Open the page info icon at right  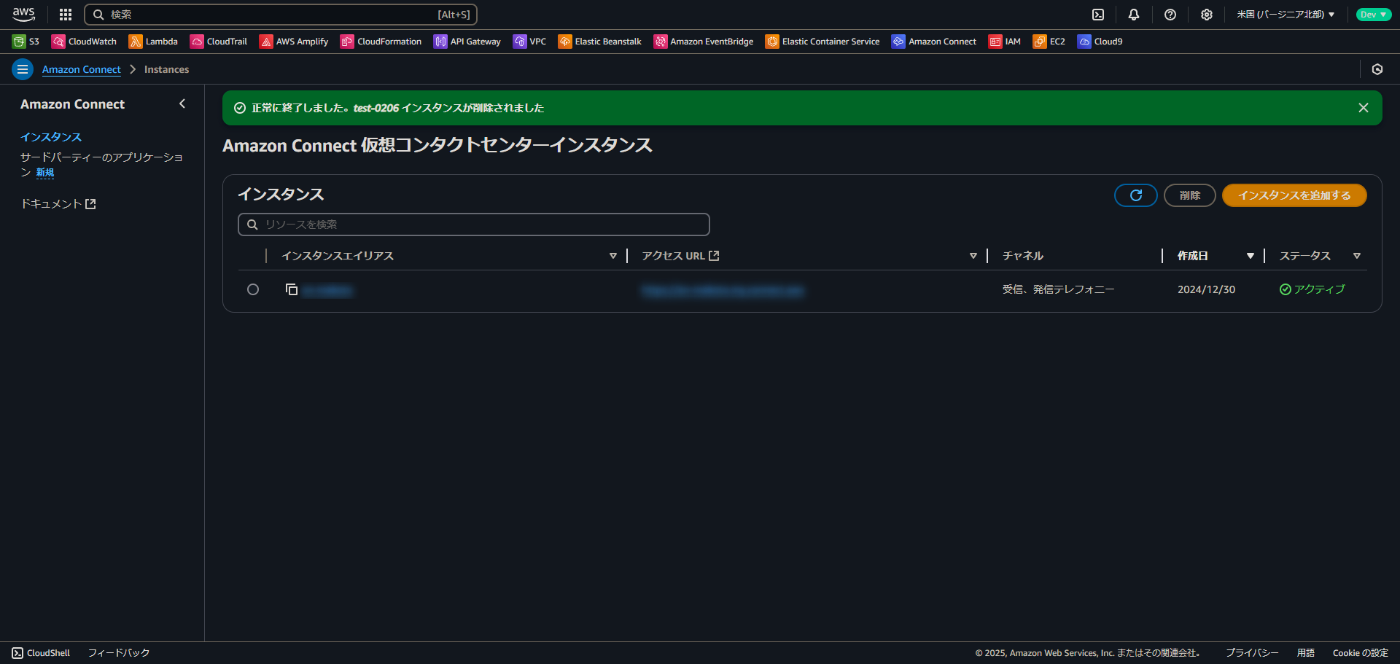coord(1377,69)
